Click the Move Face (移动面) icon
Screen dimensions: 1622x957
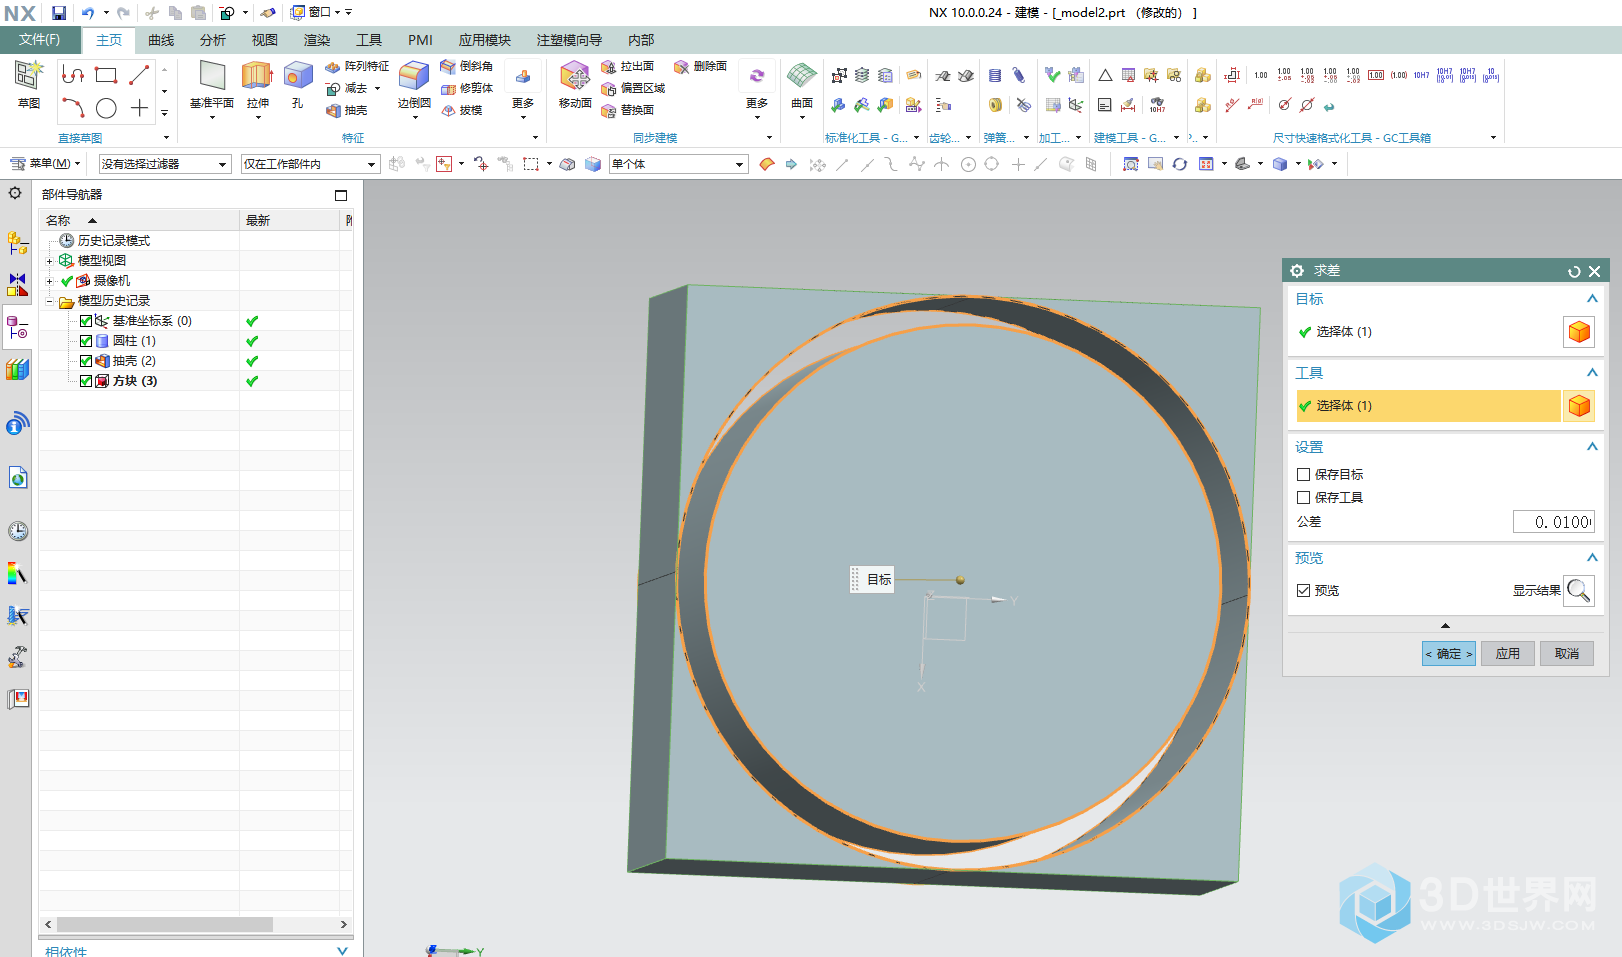pyautogui.click(x=575, y=76)
